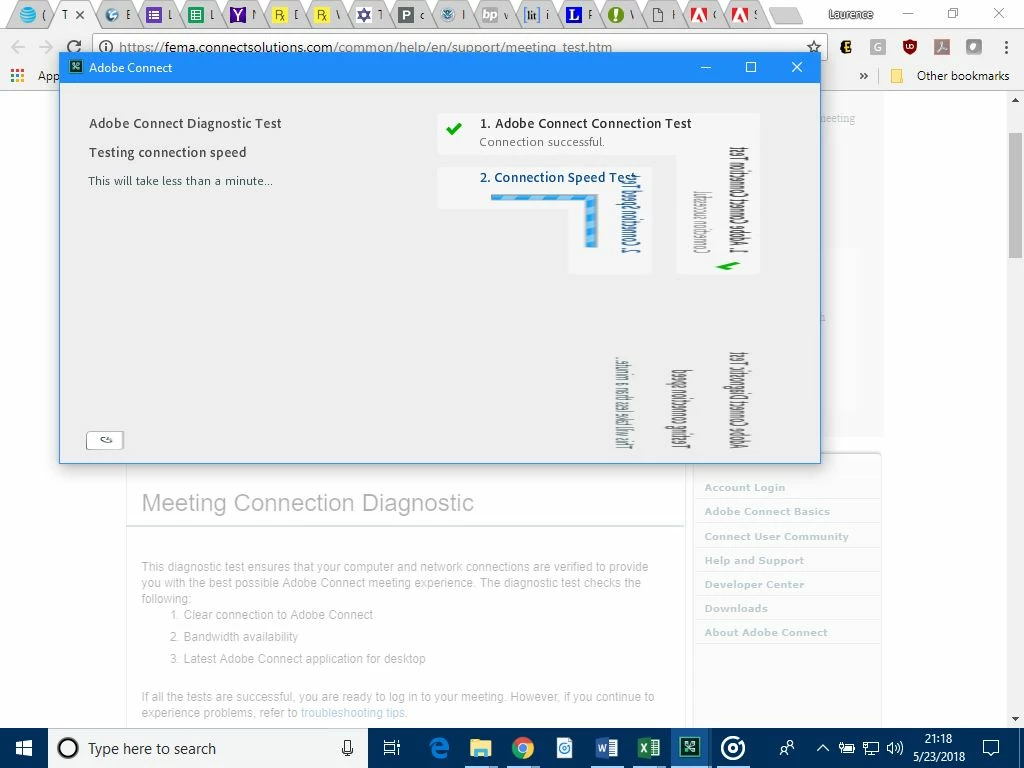Switch to the bp icon tab
The image size is (1024, 768).
[x=490, y=14]
